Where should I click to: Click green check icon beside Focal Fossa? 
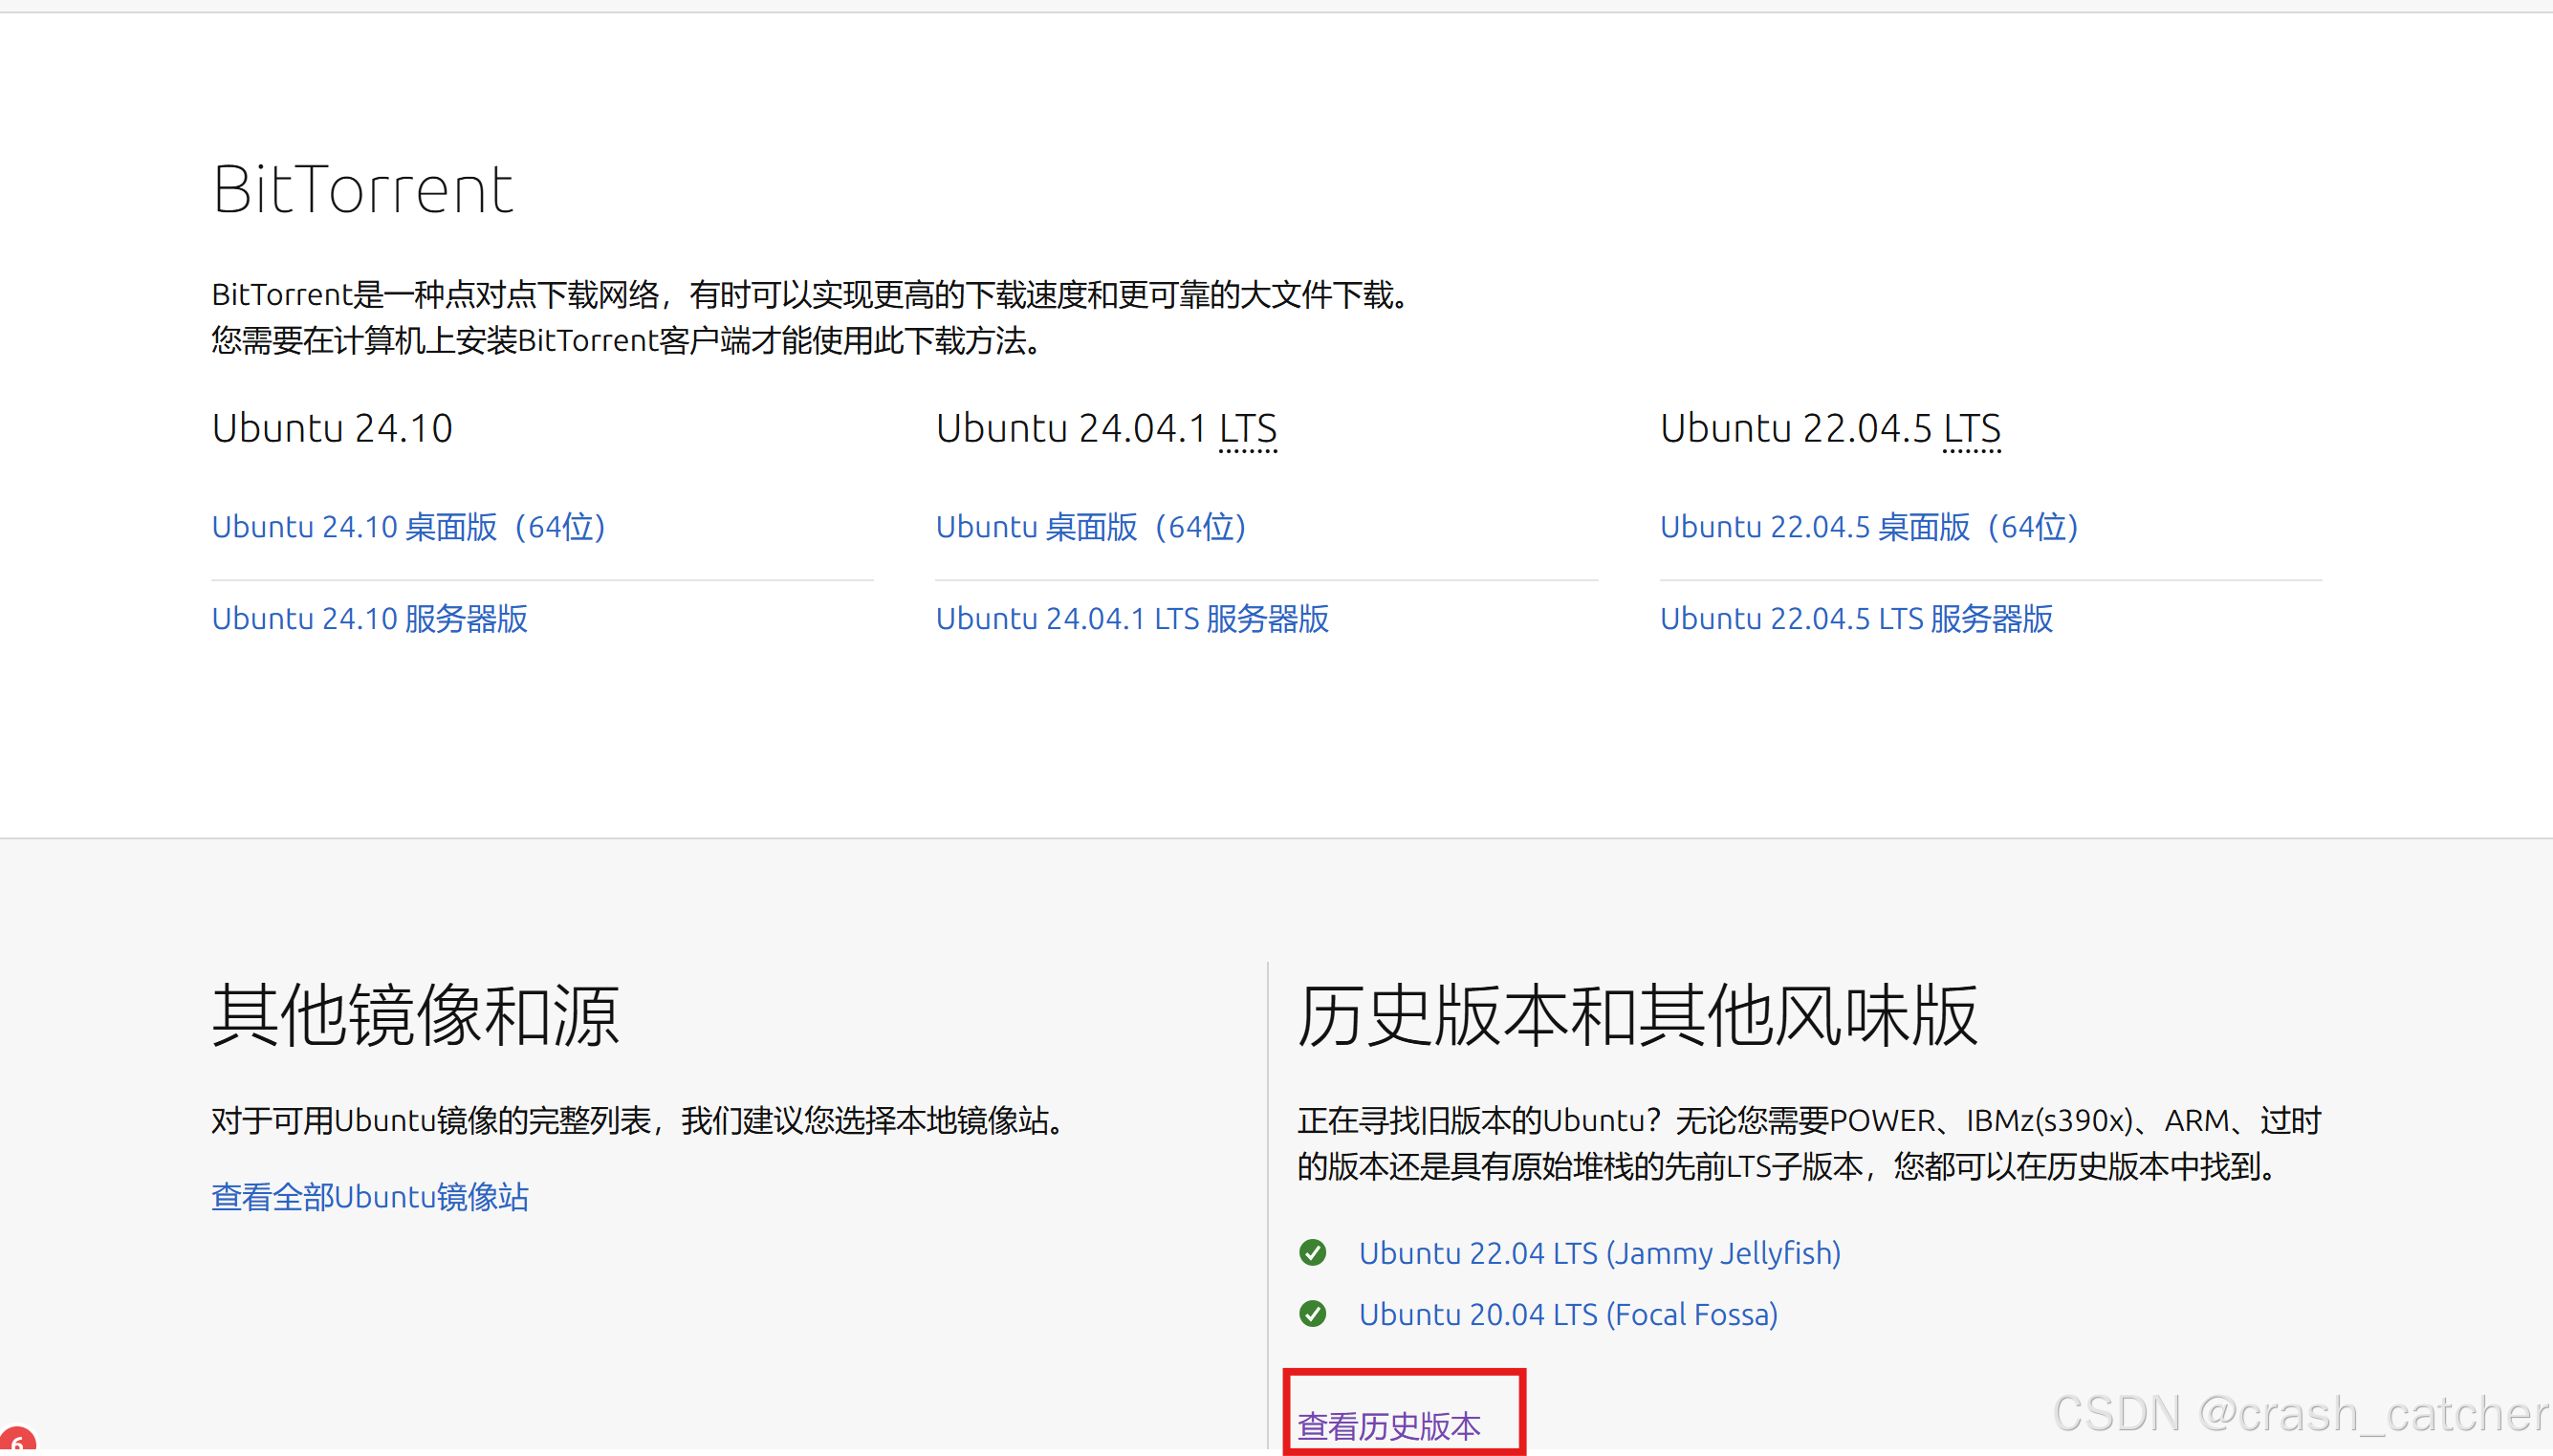point(1313,1314)
